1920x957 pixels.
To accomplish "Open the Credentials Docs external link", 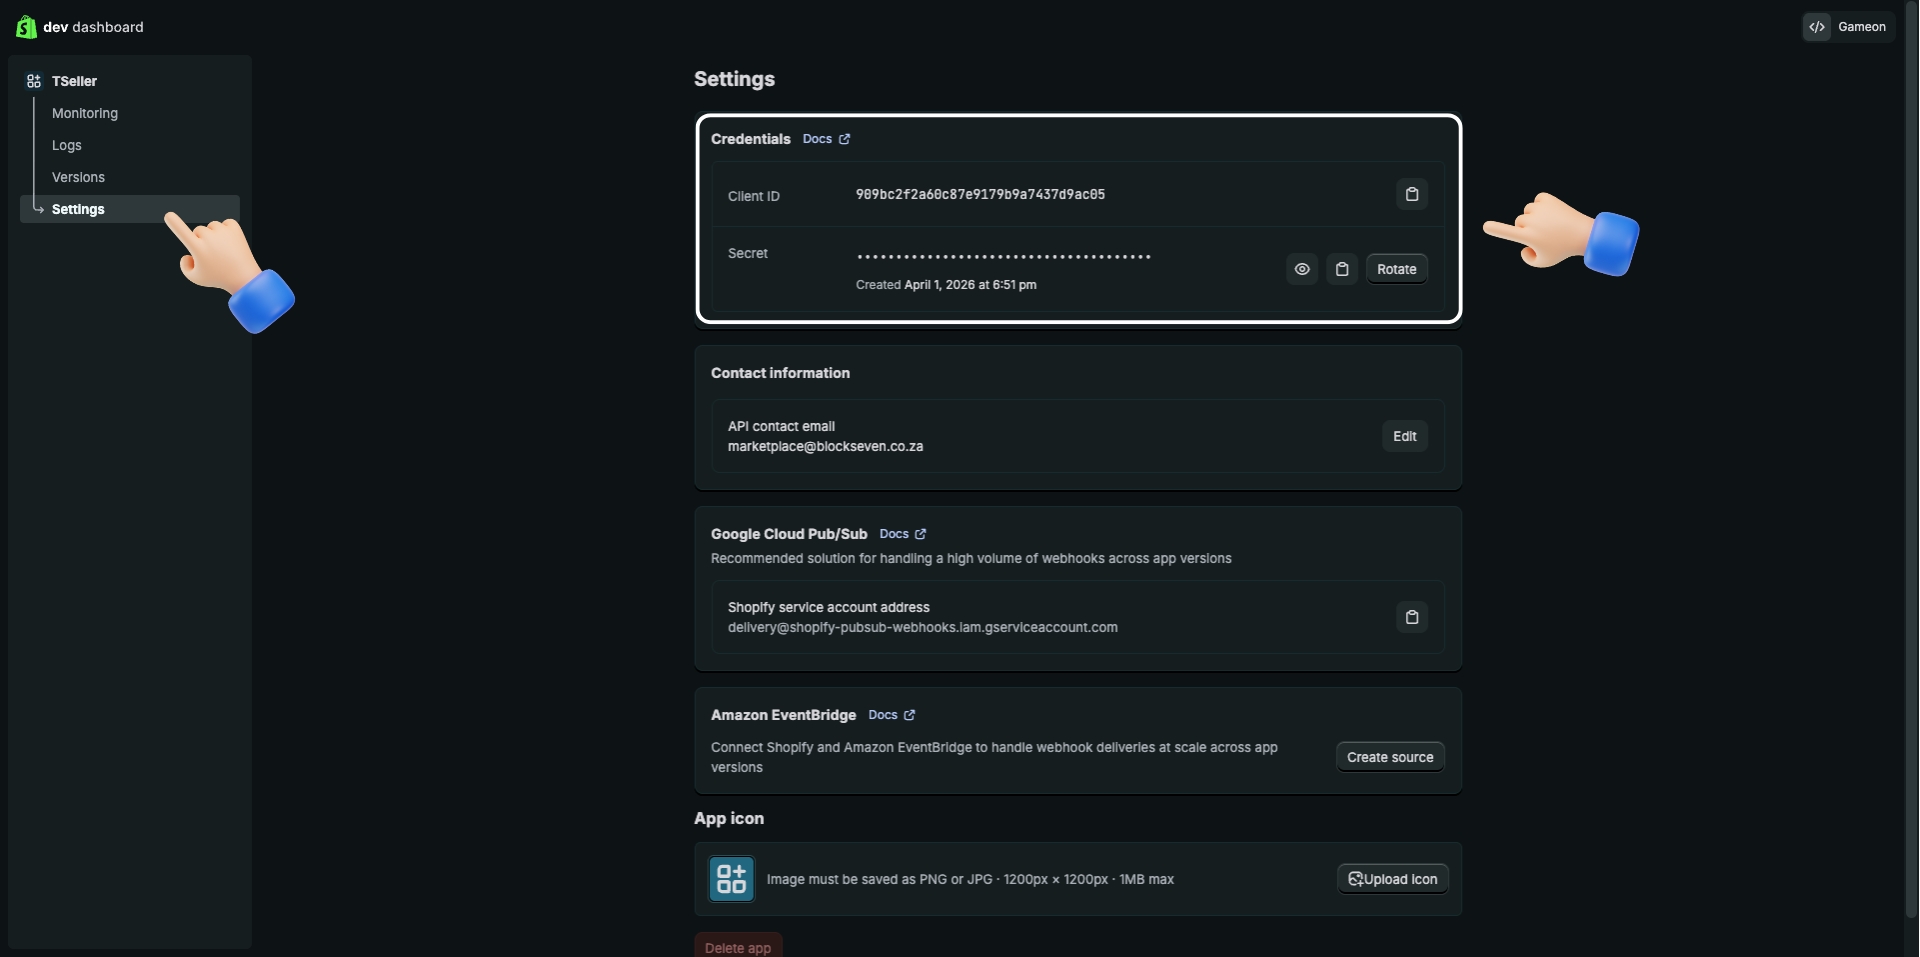I will click(825, 139).
